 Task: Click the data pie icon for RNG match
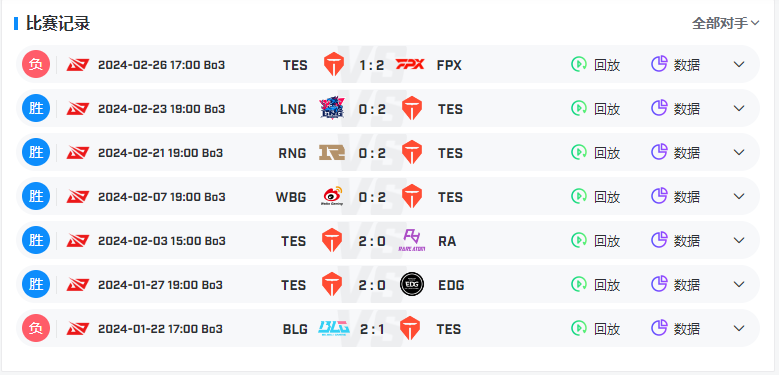(x=659, y=152)
